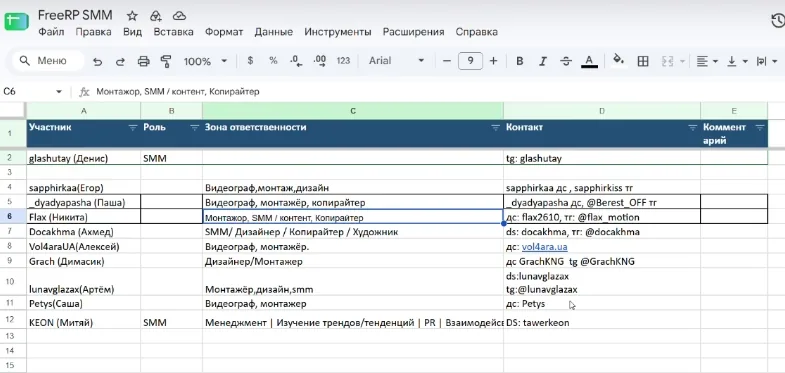This screenshot has width=785, height=373.
Task: Click the font size field
Action: click(x=470, y=61)
